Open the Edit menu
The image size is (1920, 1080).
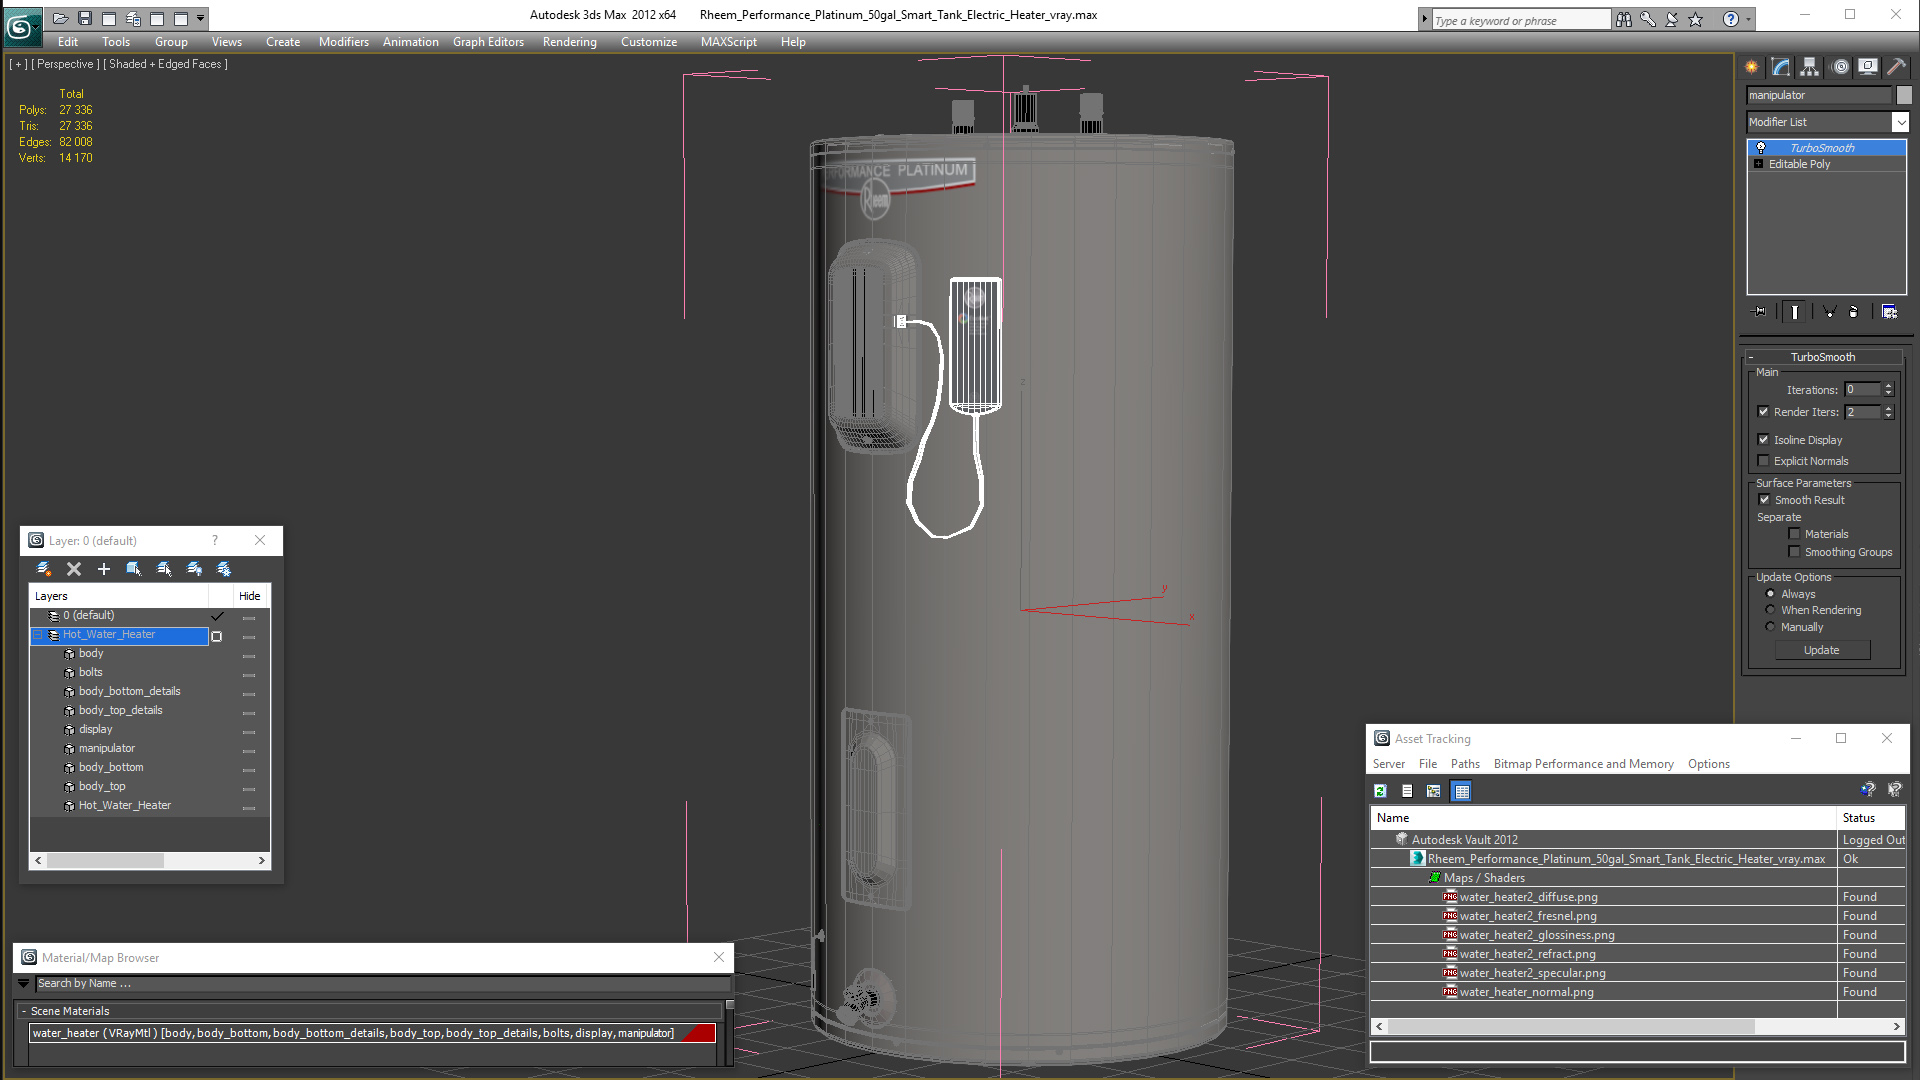click(68, 42)
